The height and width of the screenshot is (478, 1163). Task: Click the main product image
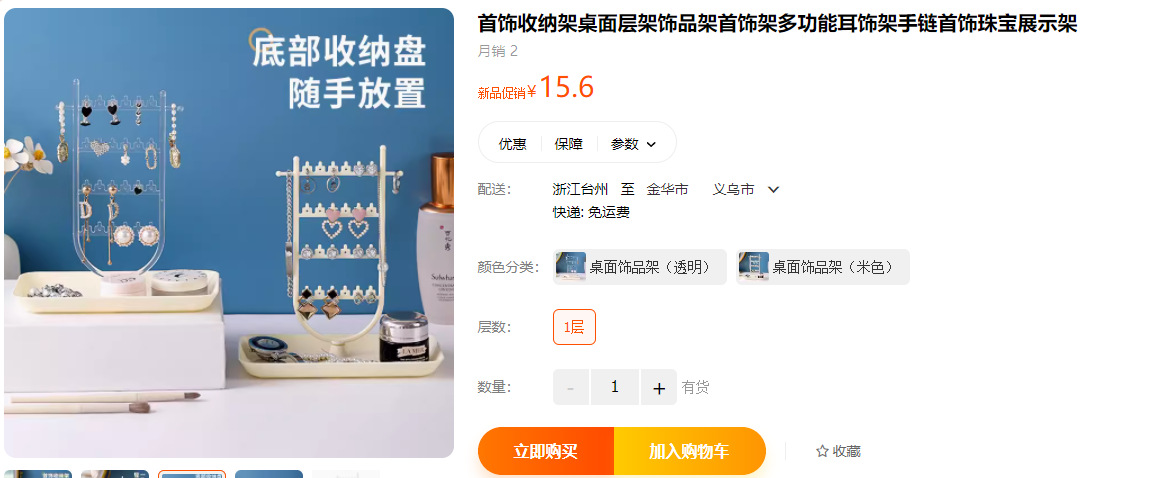[x=228, y=232]
